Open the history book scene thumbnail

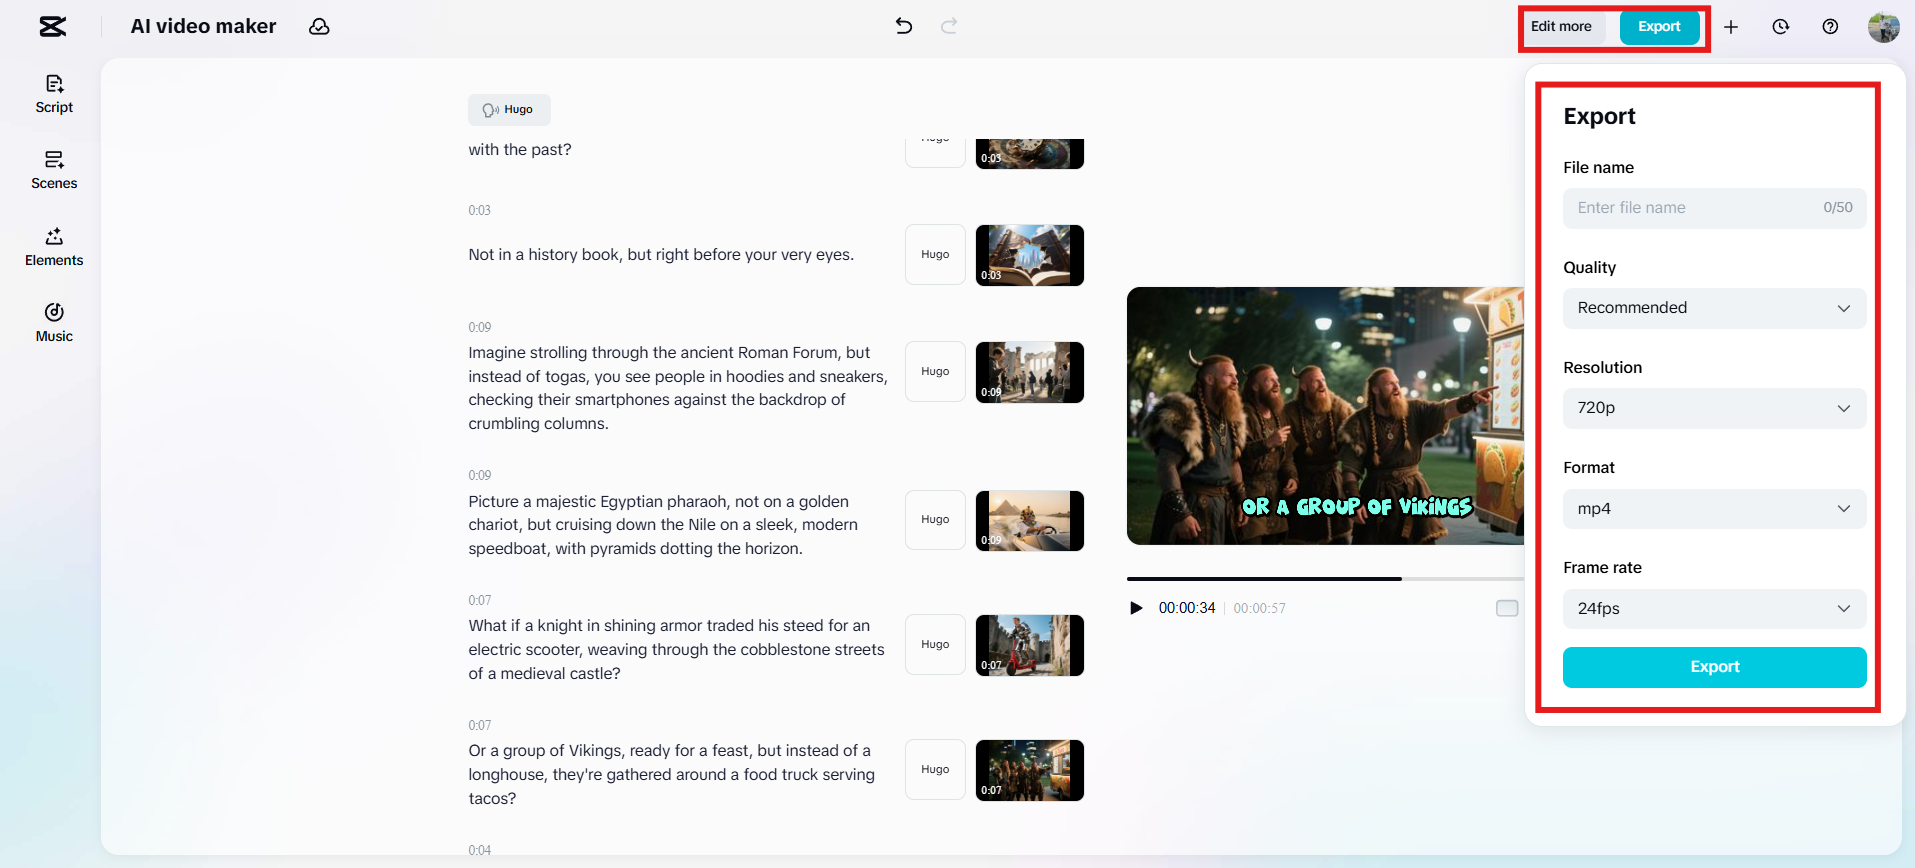click(x=1030, y=255)
